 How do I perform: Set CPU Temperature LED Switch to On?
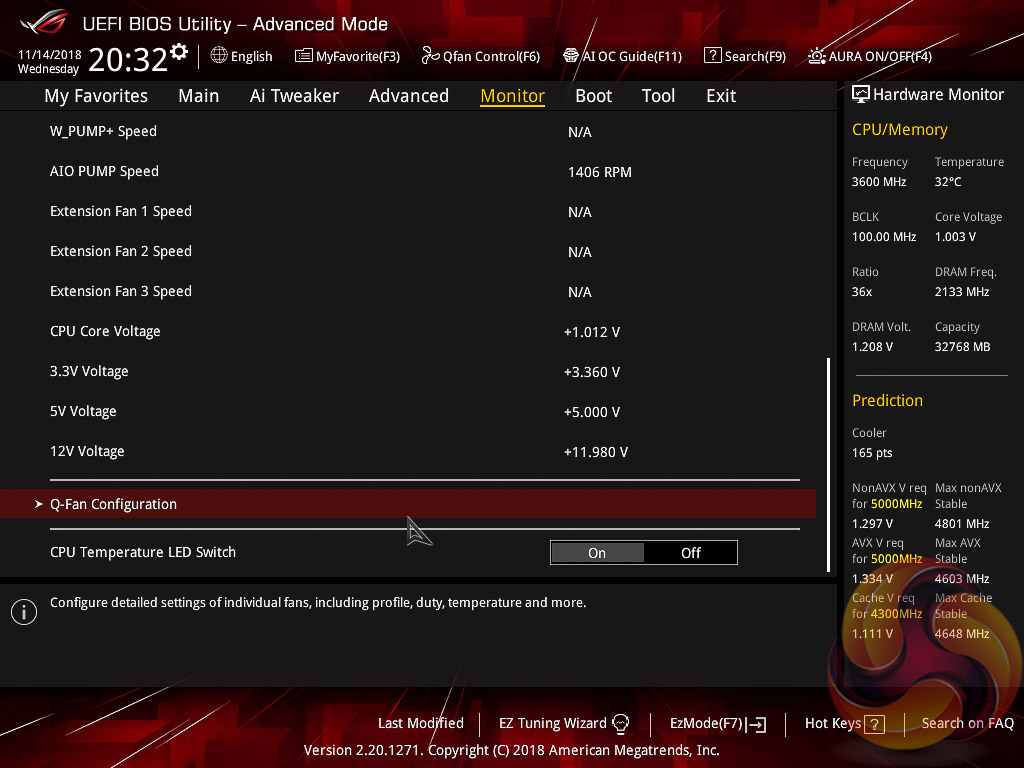pyautogui.click(x=597, y=553)
